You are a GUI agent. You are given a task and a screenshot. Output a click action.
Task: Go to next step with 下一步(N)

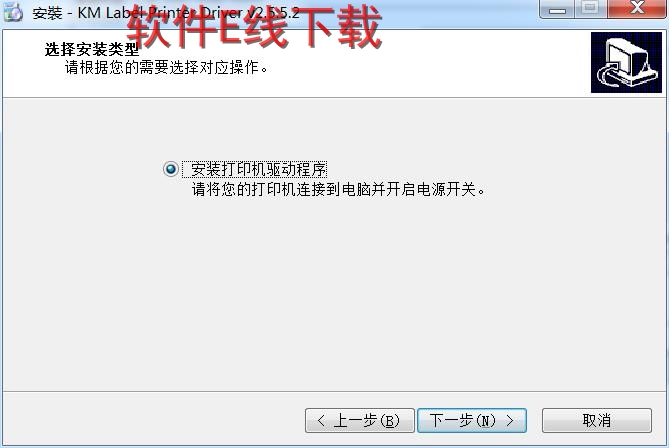(x=472, y=421)
